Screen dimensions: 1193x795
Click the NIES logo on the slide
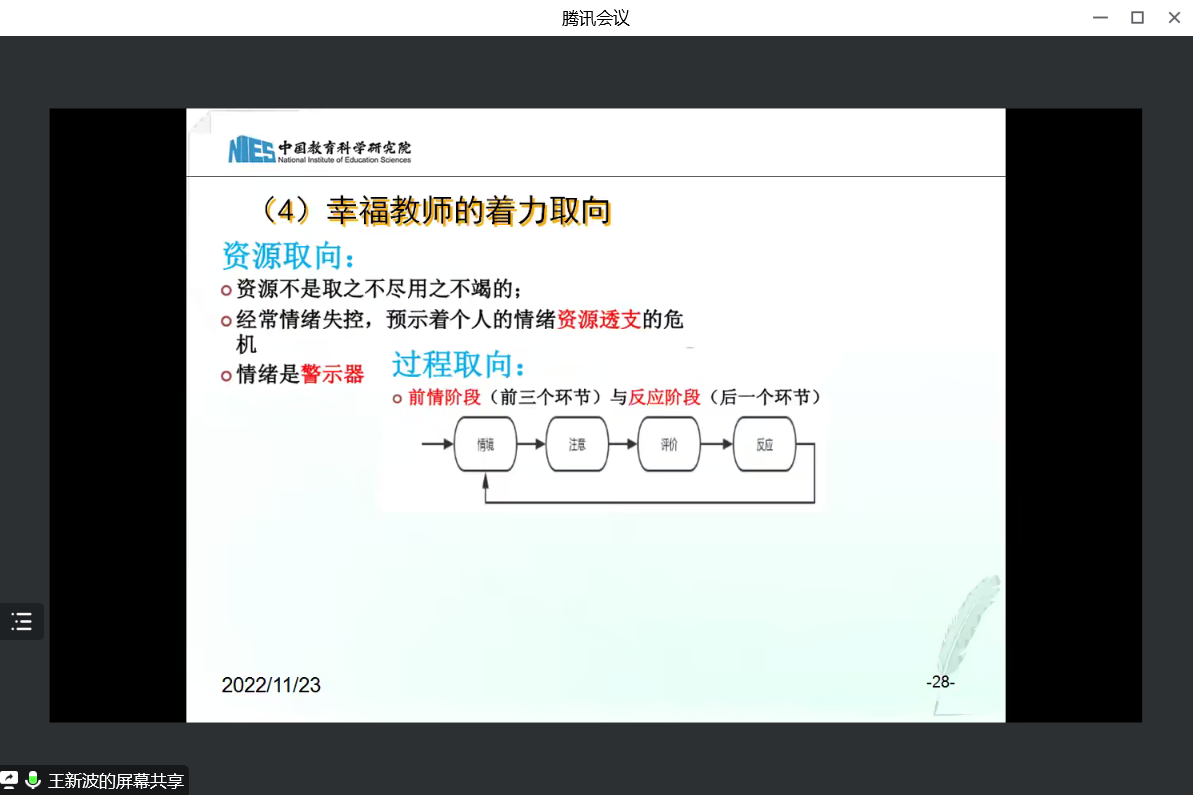coord(251,149)
